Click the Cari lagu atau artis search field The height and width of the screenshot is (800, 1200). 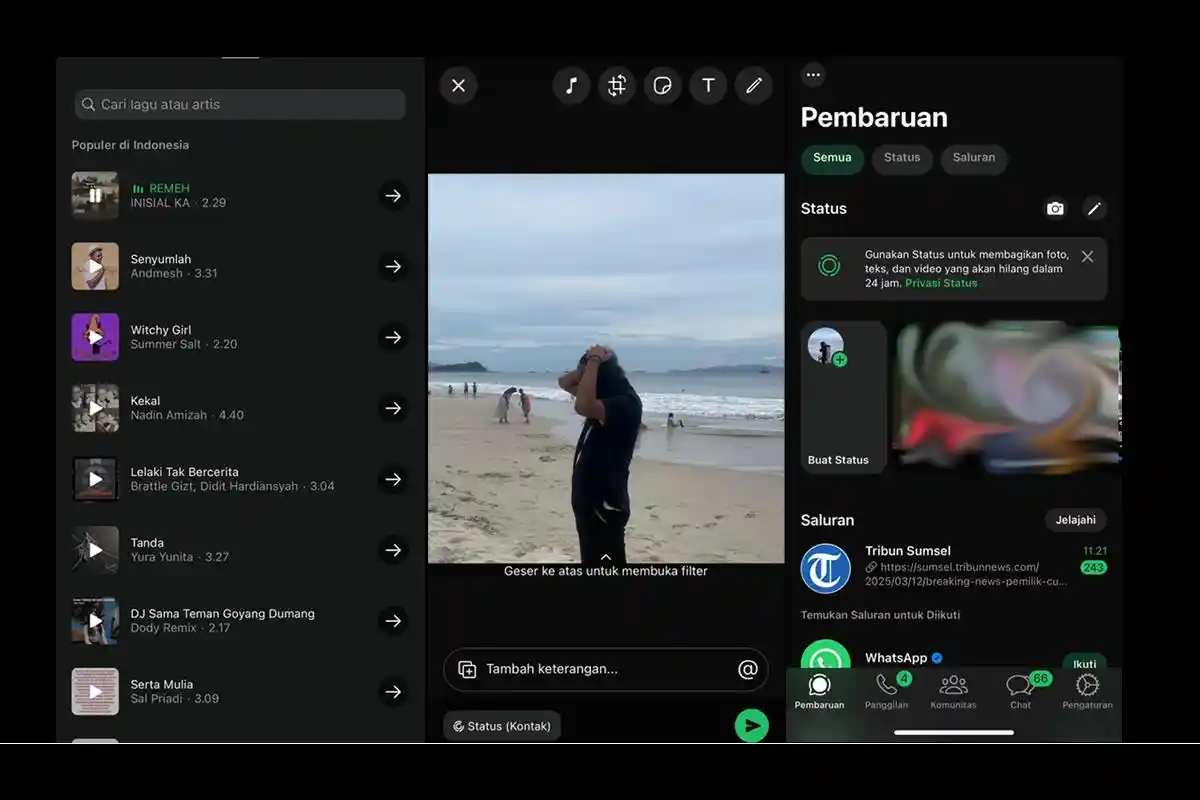239,104
